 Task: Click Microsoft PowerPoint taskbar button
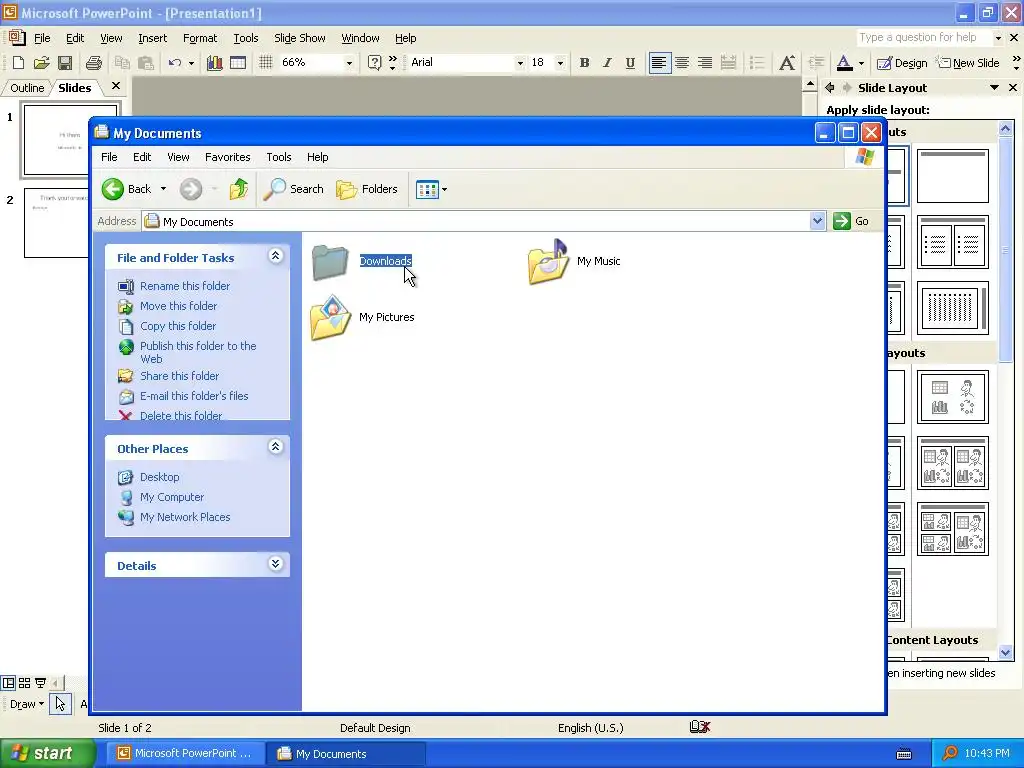(x=186, y=754)
